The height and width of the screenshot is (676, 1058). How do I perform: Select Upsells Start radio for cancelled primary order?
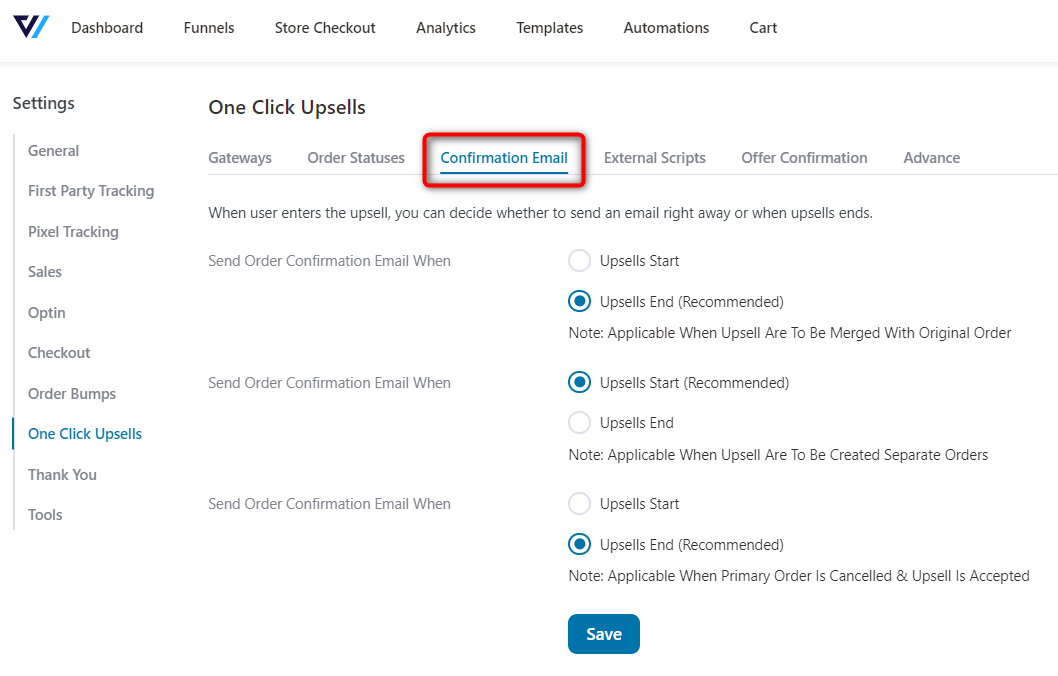tap(580, 503)
